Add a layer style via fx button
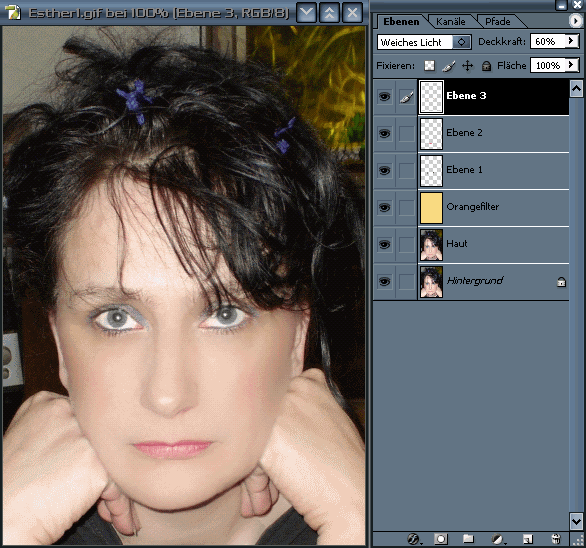This screenshot has height=548, width=586. [x=414, y=539]
